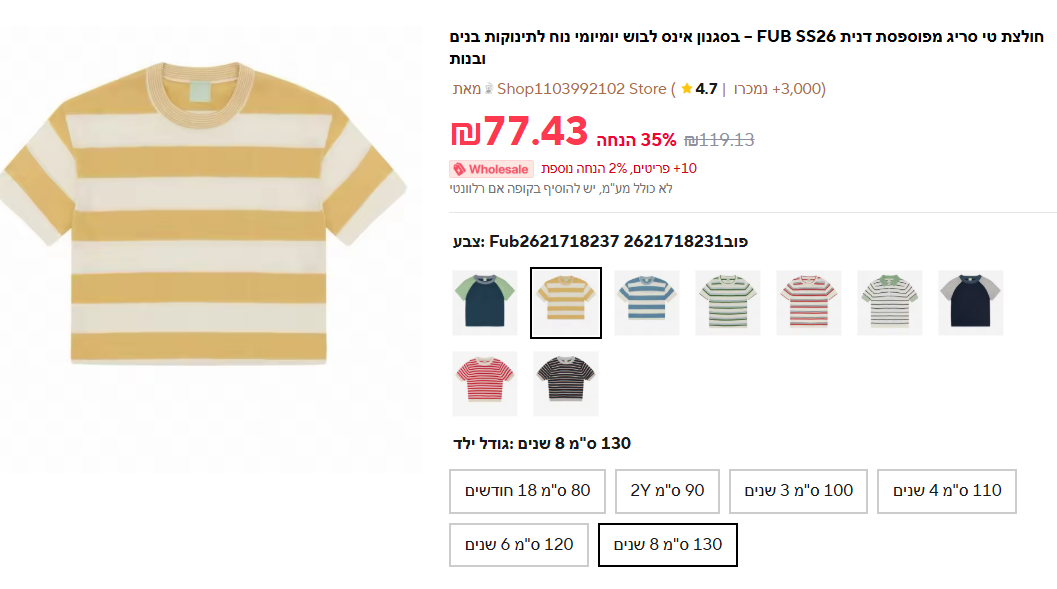Screen dimensions: 1057x589
Task: Choose the yellow striped shirt color
Action: pyautogui.click(x=566, y=303)
